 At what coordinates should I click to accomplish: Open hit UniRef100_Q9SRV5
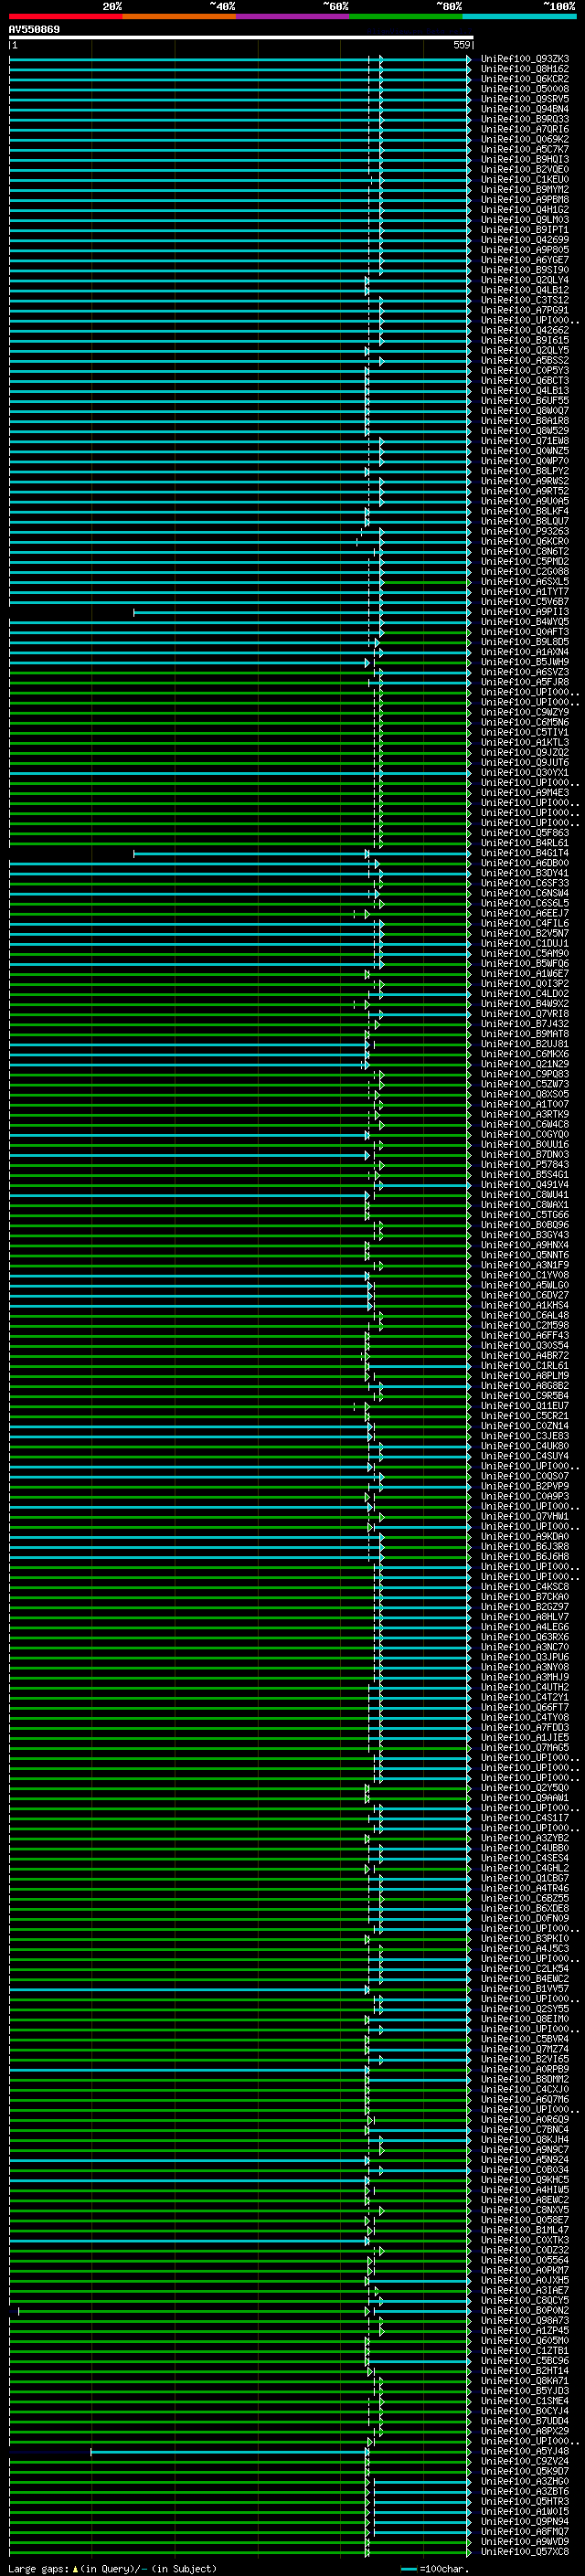pyautogui.click(x=525, y=99)
